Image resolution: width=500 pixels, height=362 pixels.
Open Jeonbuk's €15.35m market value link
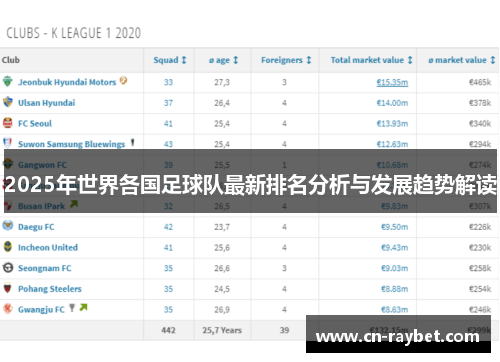coord(392,82)
